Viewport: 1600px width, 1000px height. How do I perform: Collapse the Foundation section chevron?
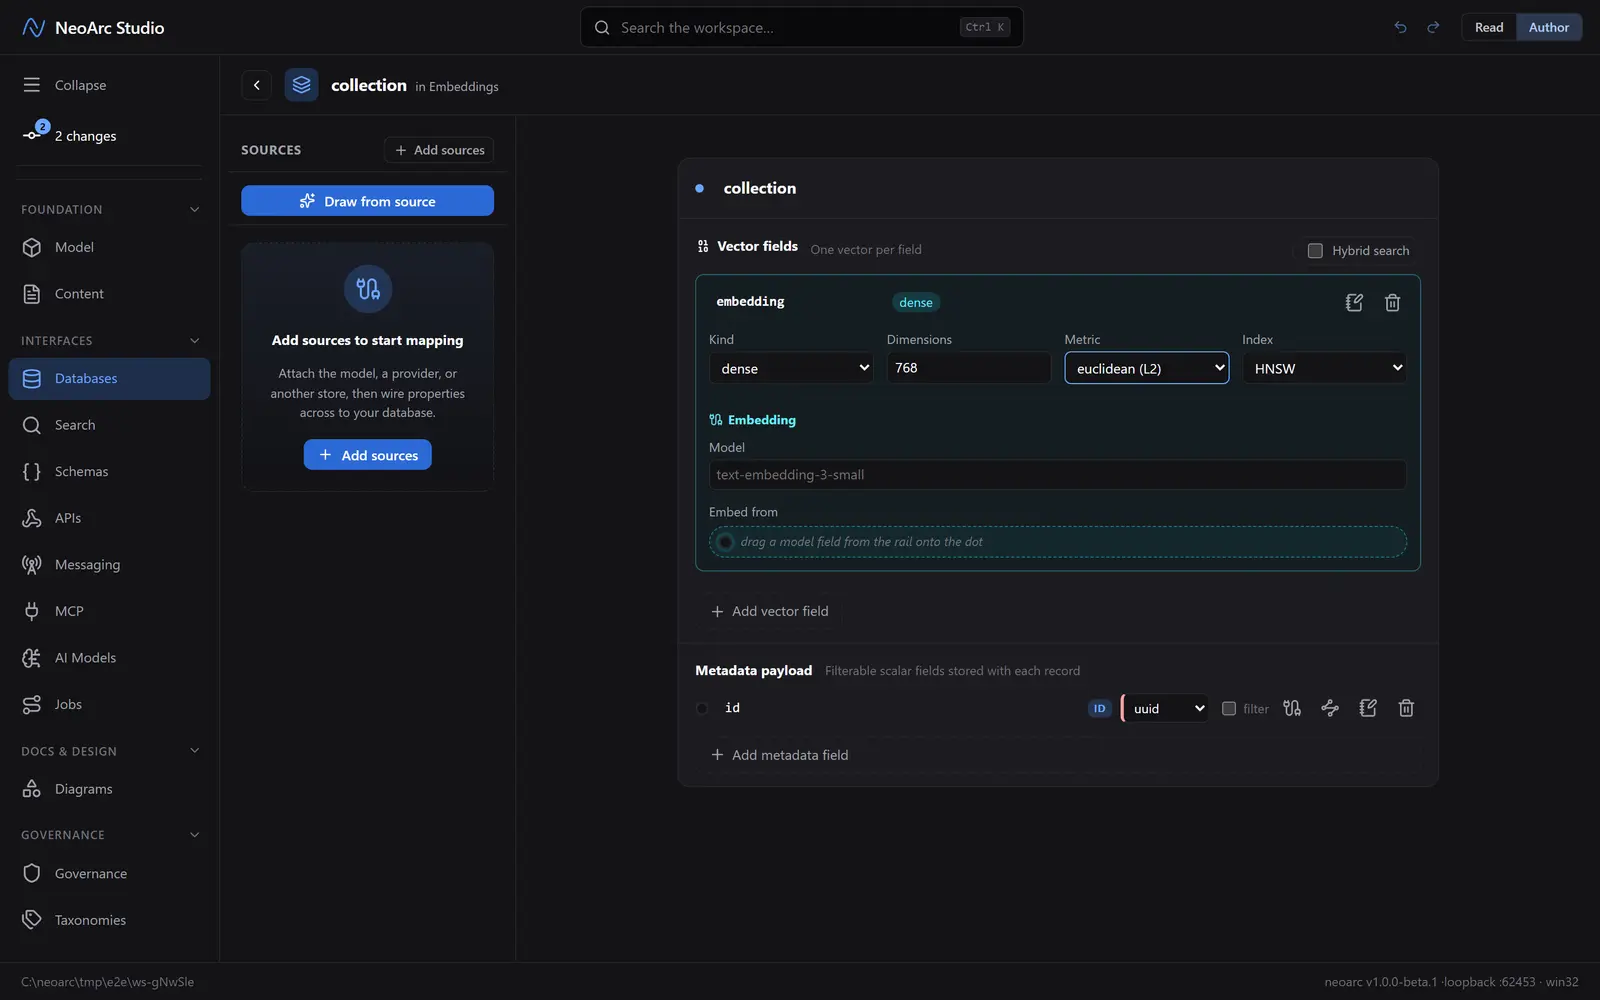point(194,209)
